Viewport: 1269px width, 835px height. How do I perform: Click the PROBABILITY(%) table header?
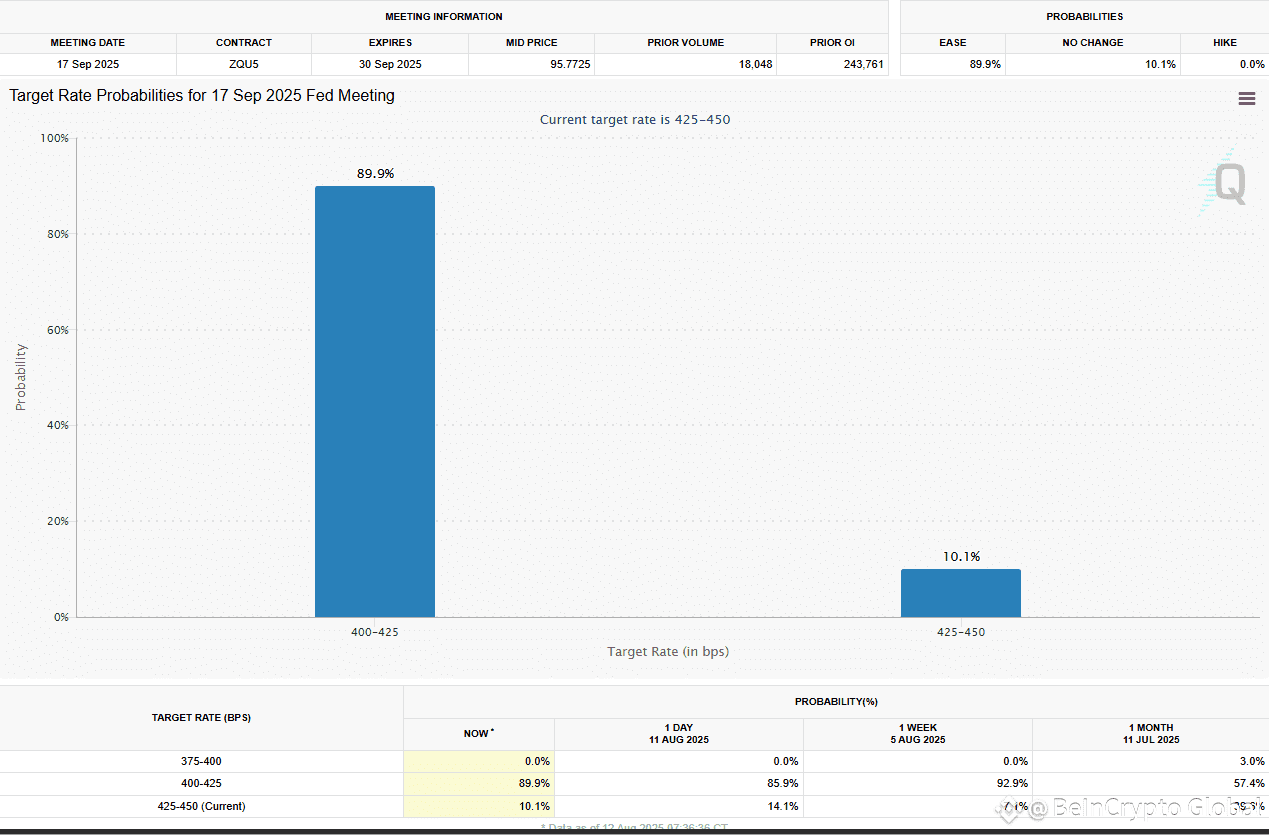pyautogui.click(x=836, y=702)
